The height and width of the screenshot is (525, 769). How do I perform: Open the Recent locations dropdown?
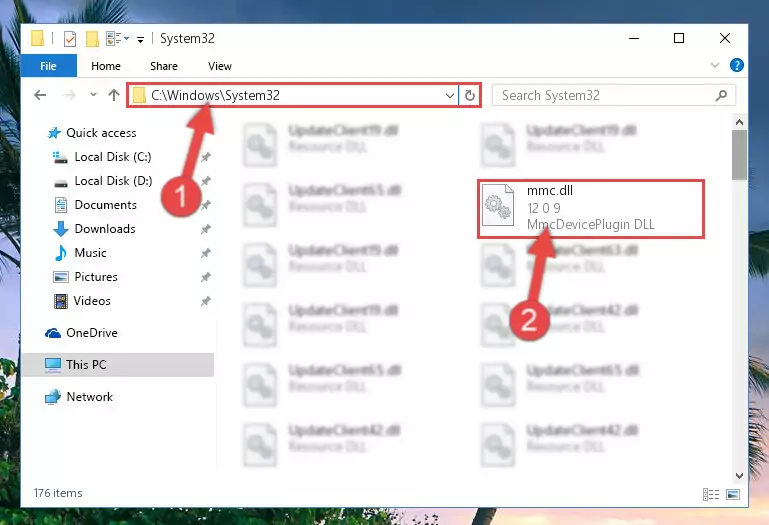tap(93, 95)
